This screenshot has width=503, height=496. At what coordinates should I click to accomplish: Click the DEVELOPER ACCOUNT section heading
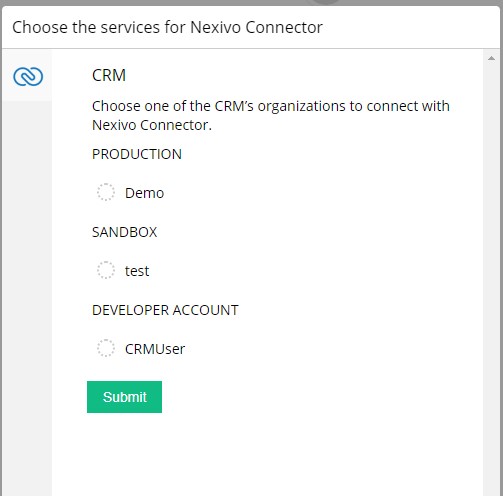pyautogui.click(x=165, y=310)
